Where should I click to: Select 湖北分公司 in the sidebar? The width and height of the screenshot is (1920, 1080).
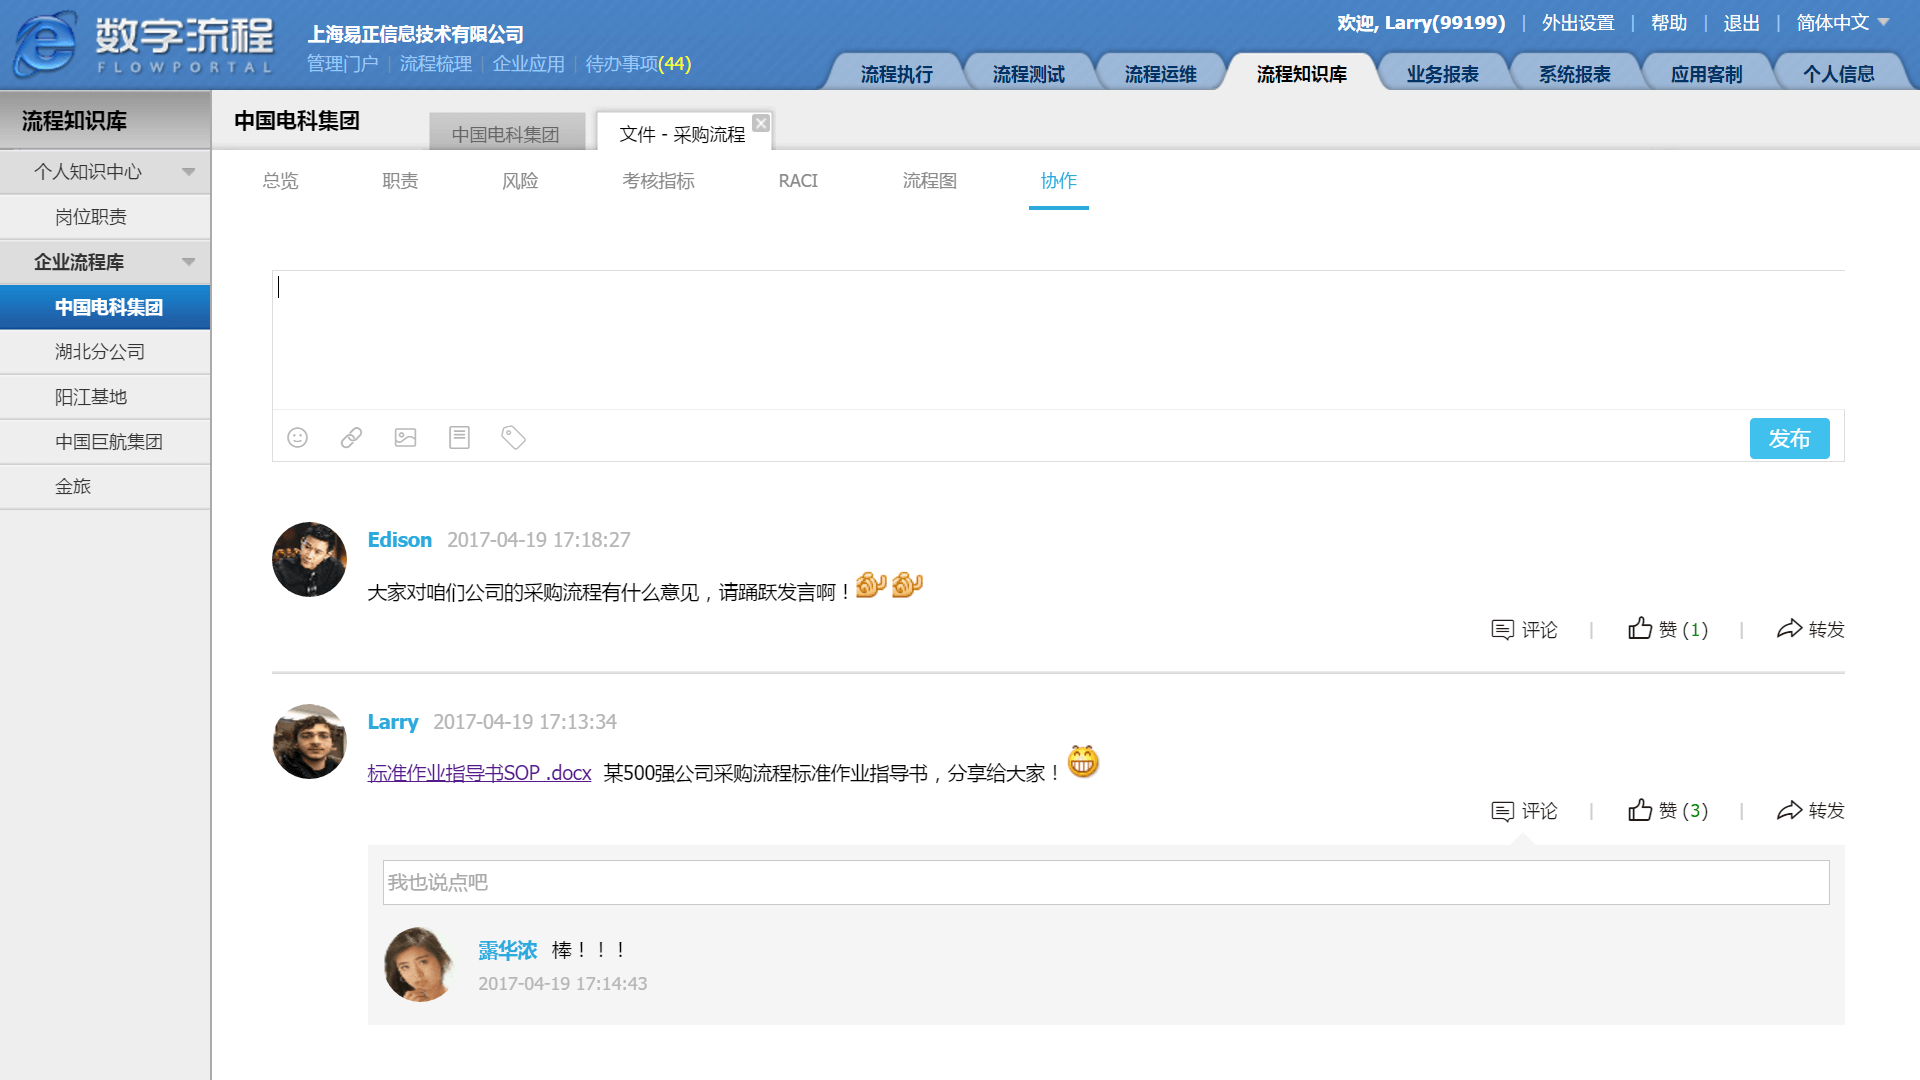(100, 352)
